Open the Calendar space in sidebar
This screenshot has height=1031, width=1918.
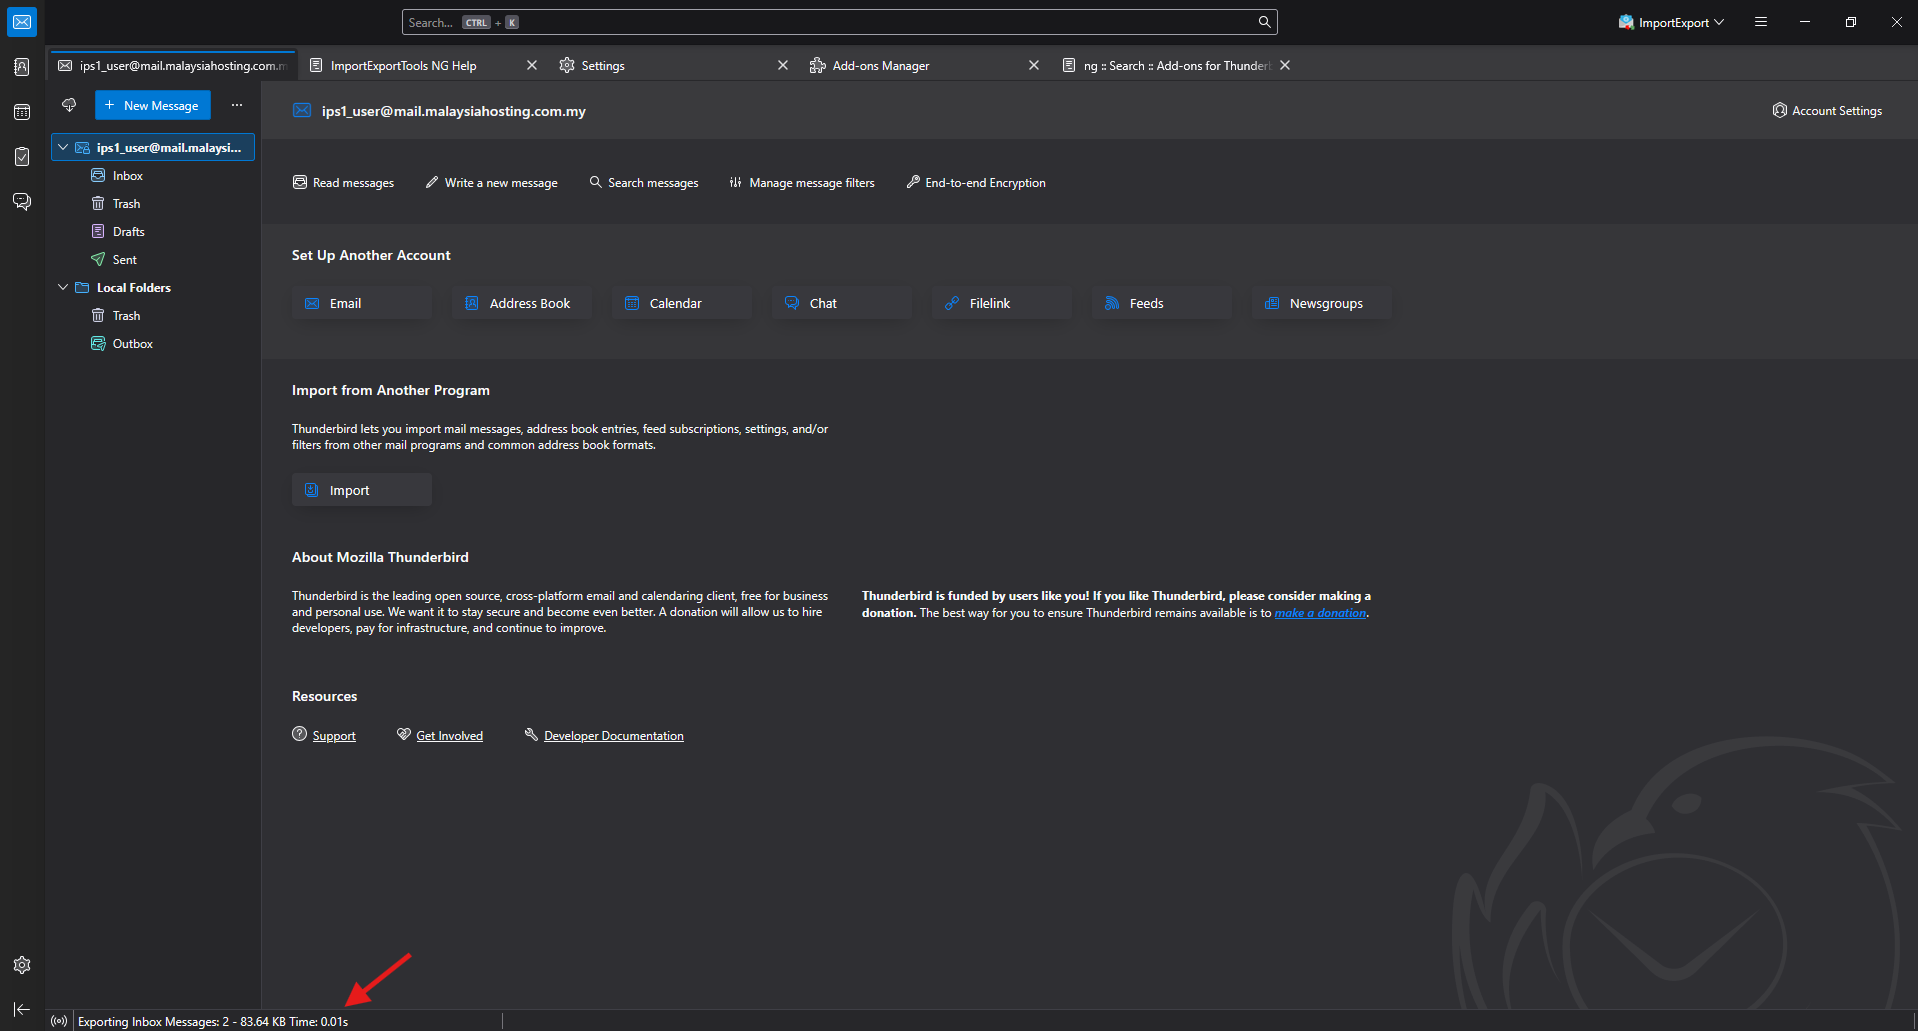coord(22,112)
